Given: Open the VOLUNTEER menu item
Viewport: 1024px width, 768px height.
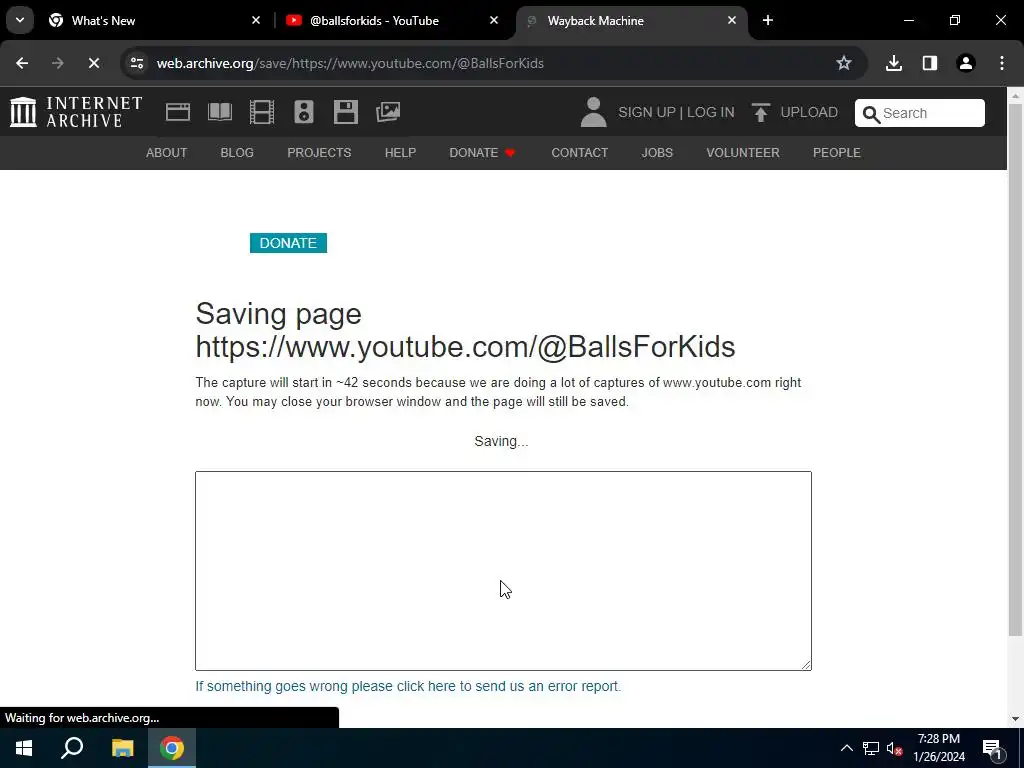Looking at the screenshot, I should click(x=743, y=153).
